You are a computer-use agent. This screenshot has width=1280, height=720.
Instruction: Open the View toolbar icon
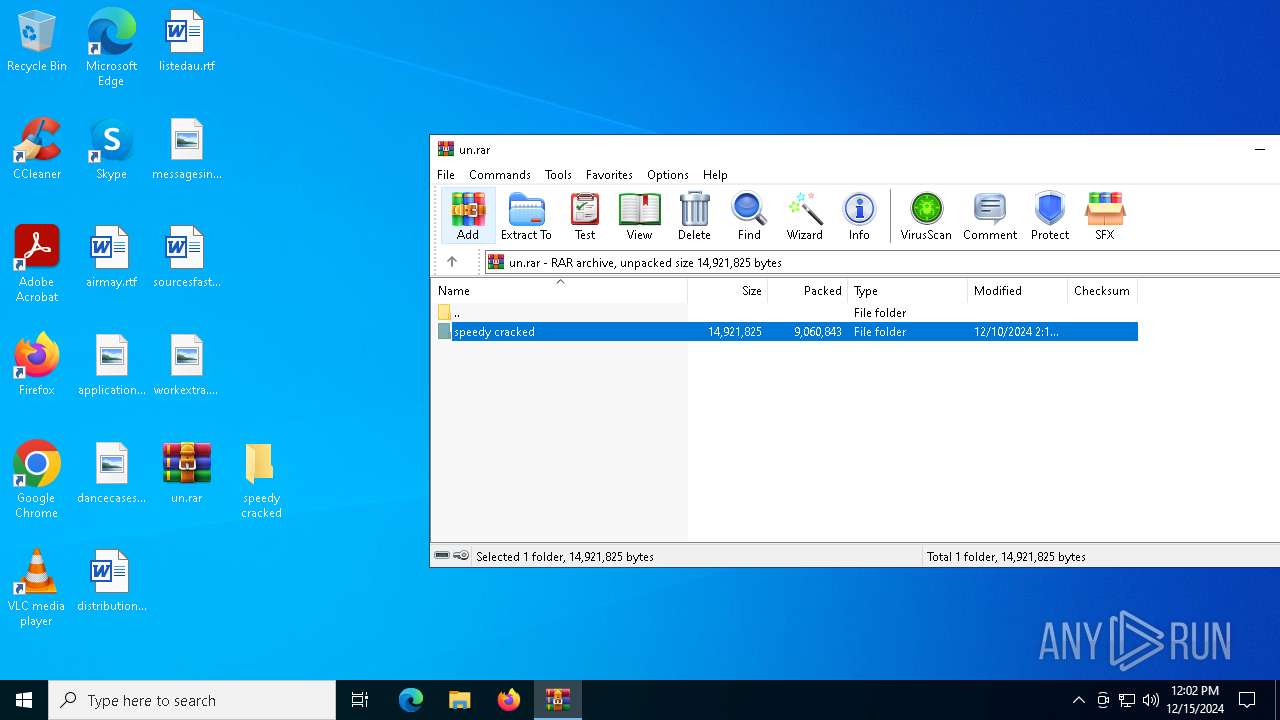pos(639,216)
